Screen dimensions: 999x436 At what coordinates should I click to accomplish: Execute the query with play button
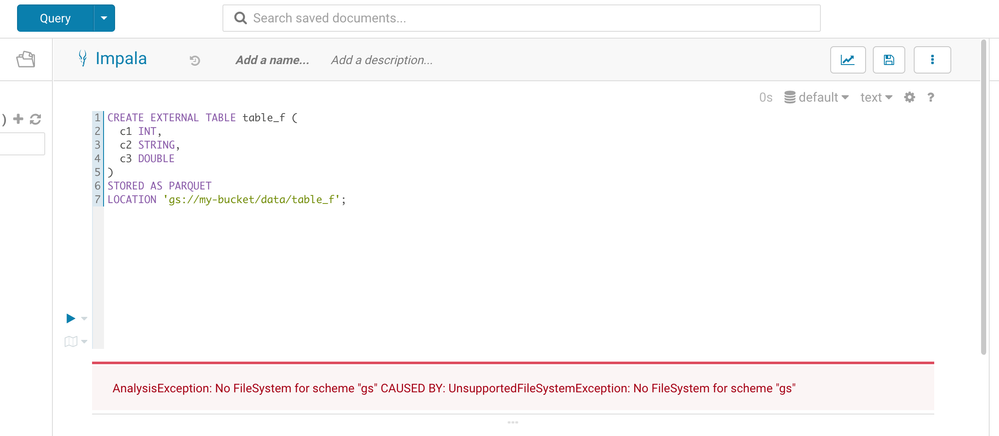(x=70, y=318)
